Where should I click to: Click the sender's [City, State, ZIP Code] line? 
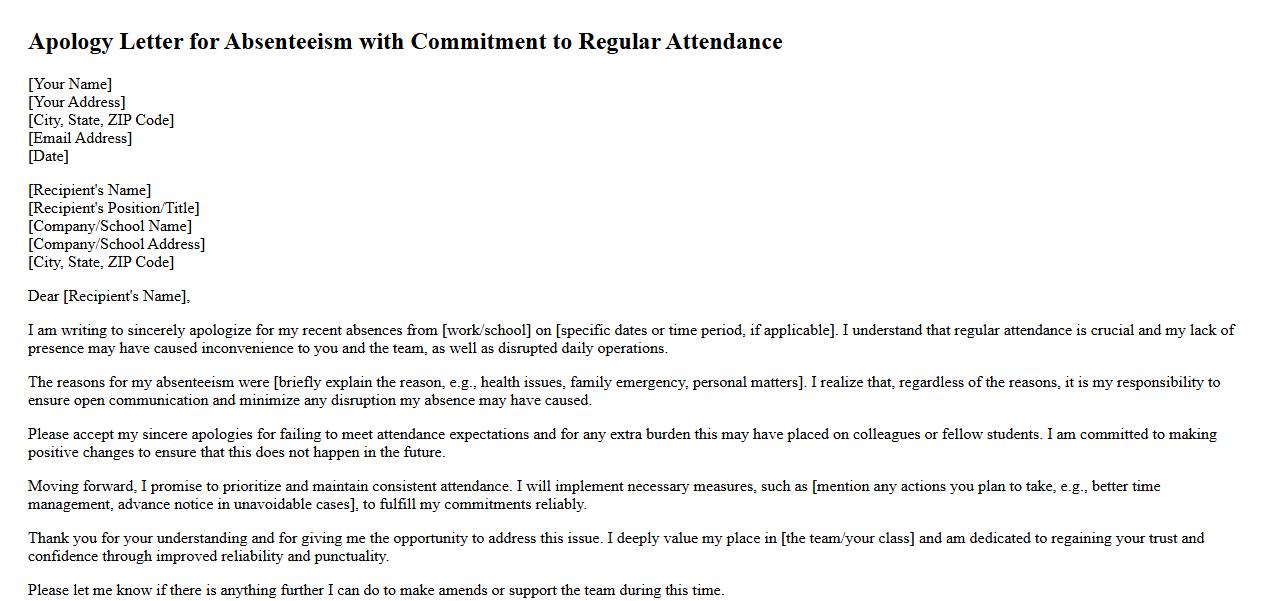click(x=101, y=120)
